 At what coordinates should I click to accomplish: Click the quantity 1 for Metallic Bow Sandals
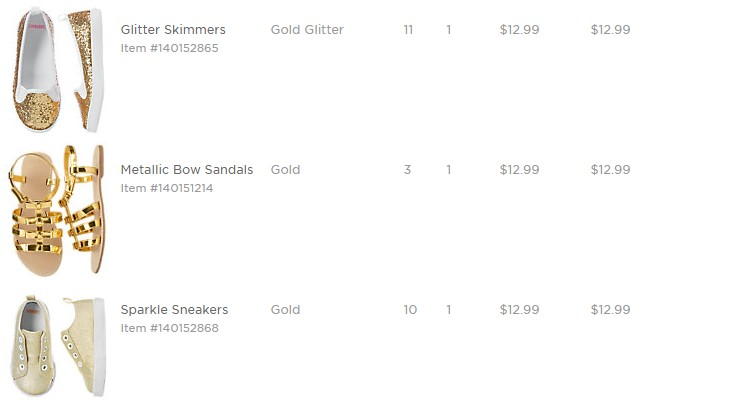pos(449,170)
